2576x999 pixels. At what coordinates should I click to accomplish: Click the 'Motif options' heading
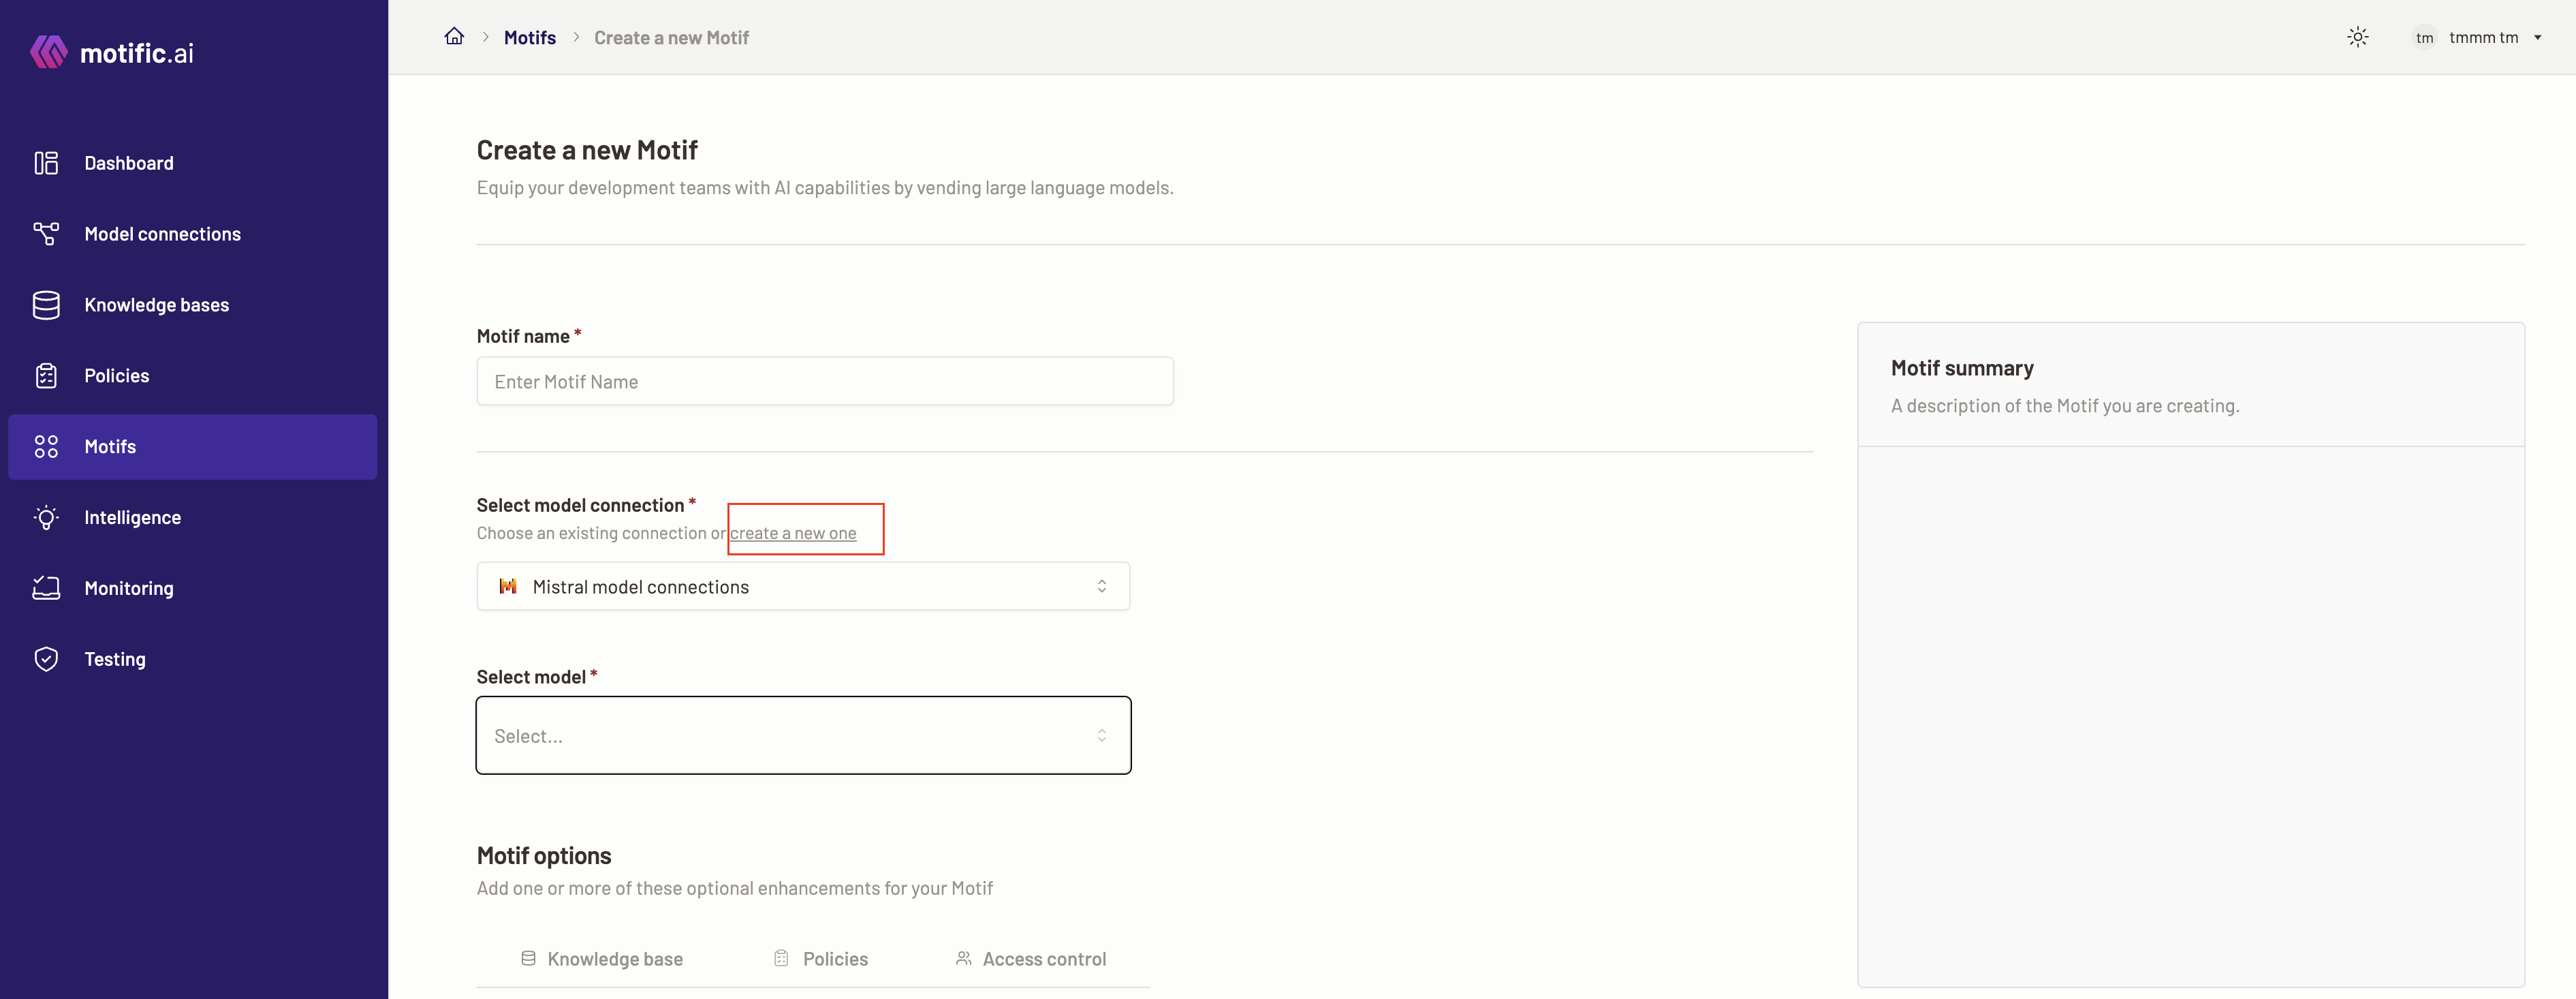click(544, 855)
